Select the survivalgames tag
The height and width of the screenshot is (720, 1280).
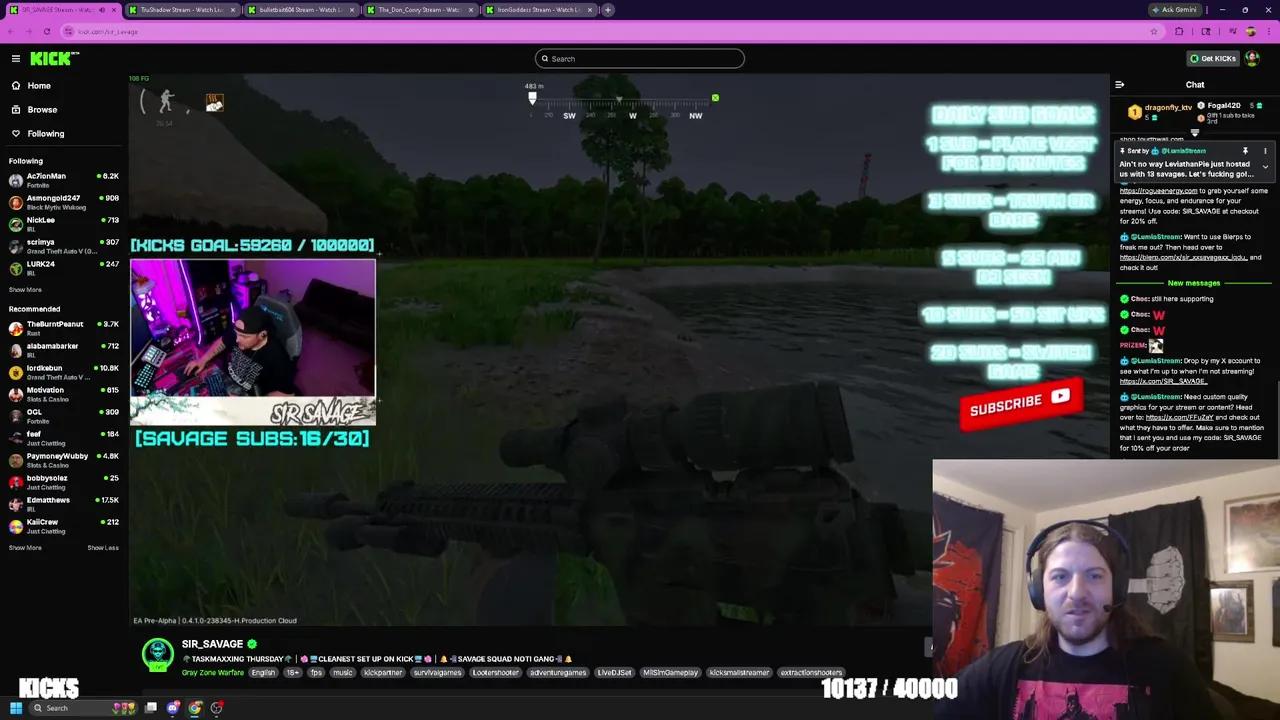pos(437,673)
